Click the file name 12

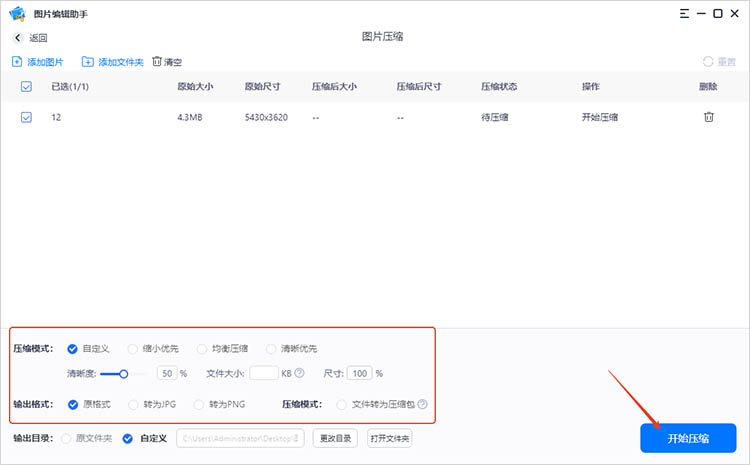pos(56,117)
